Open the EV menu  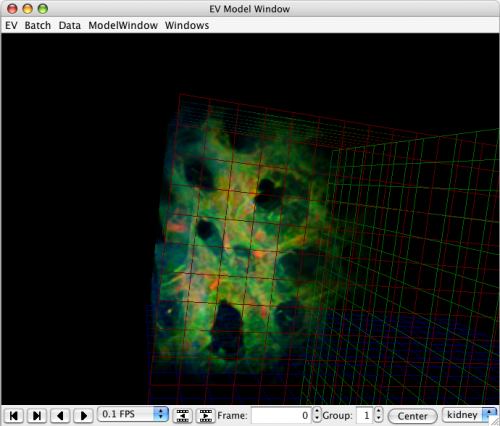11,25
